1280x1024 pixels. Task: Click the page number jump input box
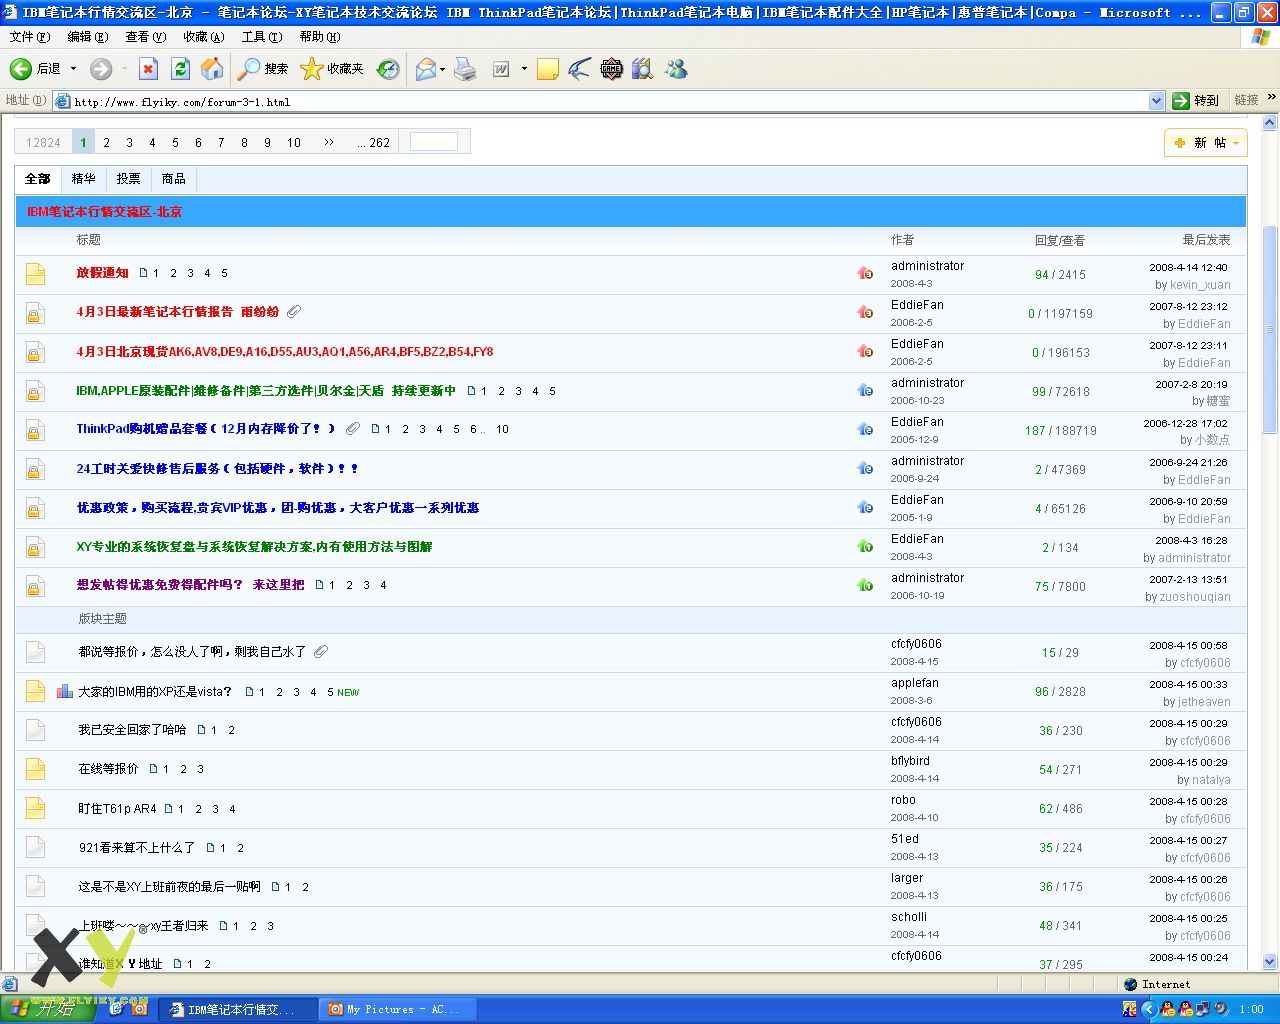point(434,142)
